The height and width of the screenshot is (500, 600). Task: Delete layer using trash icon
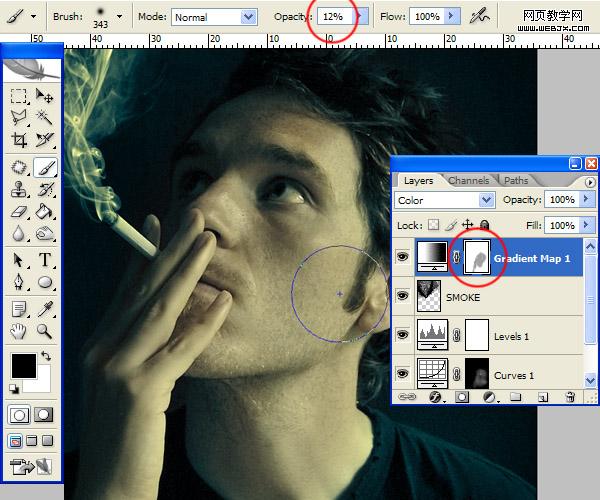click(x=571, y=397)
